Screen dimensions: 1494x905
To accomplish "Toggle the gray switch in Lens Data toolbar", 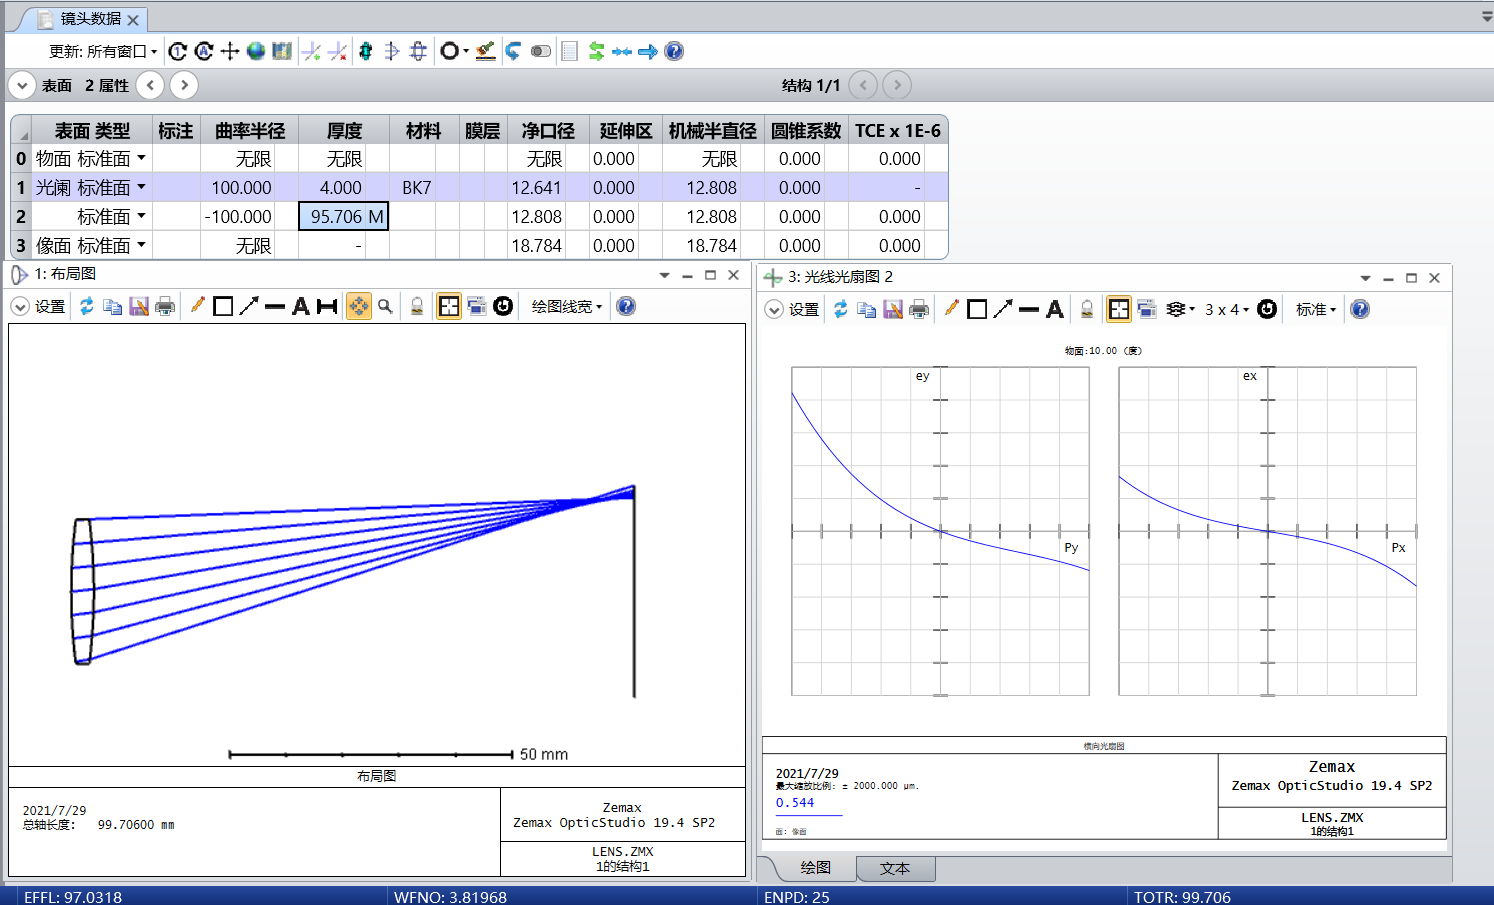I will click(541, 51).
